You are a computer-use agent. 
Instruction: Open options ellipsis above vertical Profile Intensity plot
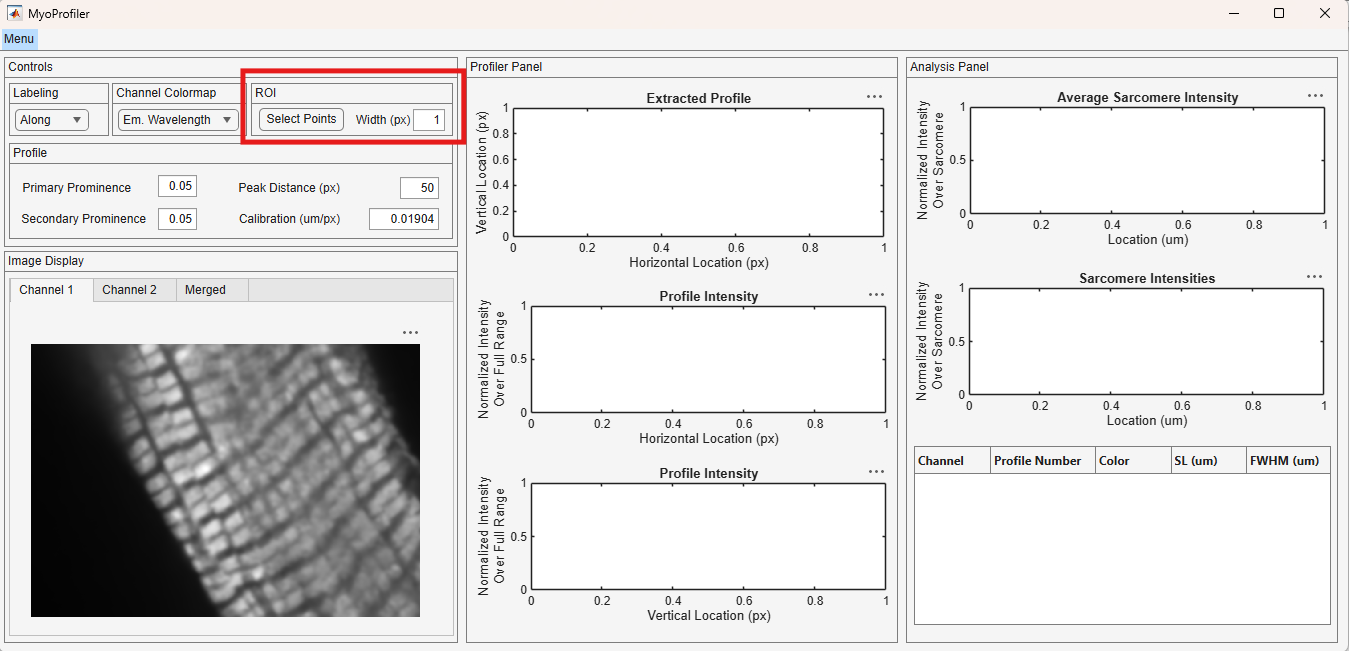point(876,472)
